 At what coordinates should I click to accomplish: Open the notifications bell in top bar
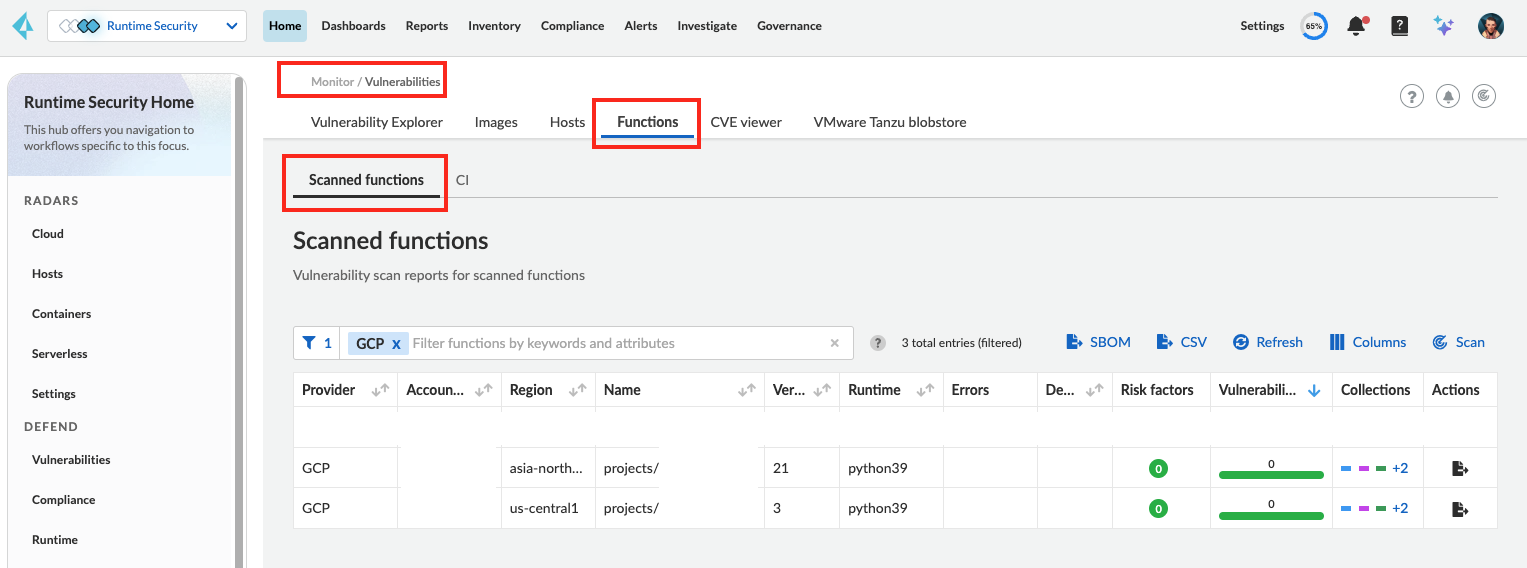(1356, 26)
